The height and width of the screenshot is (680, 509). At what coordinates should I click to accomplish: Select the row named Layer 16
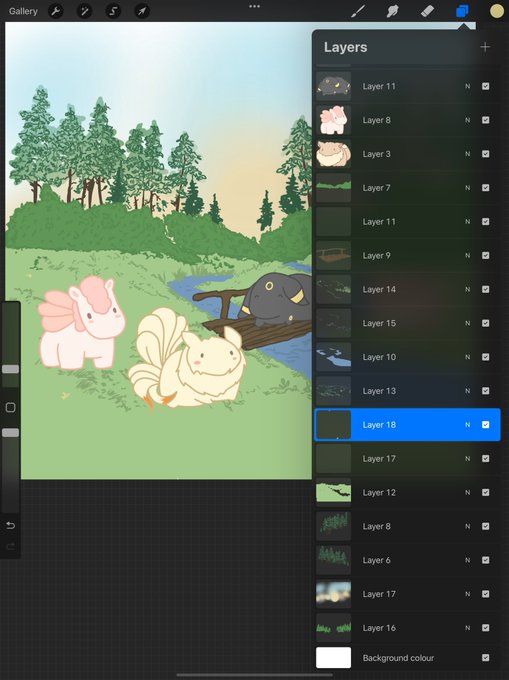pyautogui.click(x=407, y=628)
